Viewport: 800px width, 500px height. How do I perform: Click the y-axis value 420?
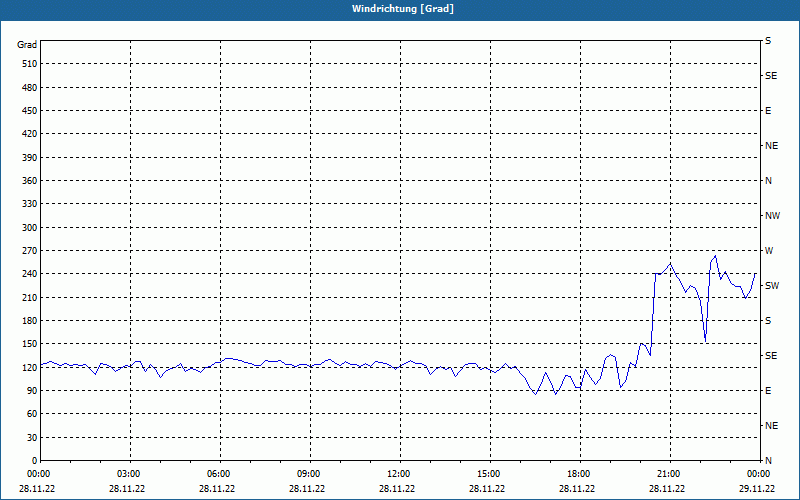point(30,134)
